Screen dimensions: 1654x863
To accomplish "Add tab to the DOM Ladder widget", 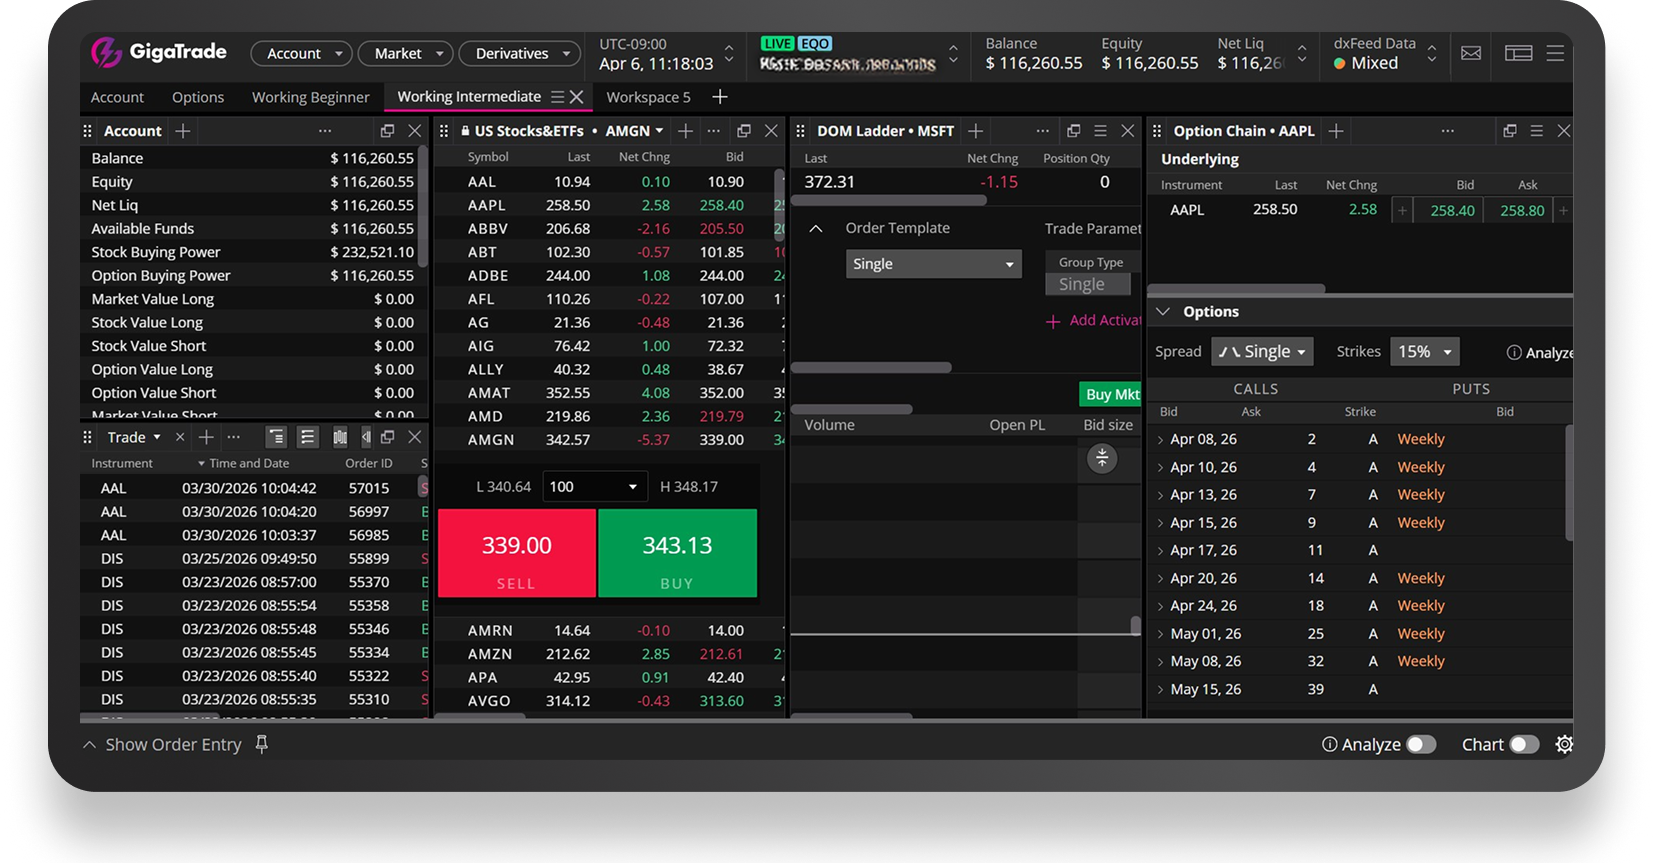I will click(x=976, y=131).
